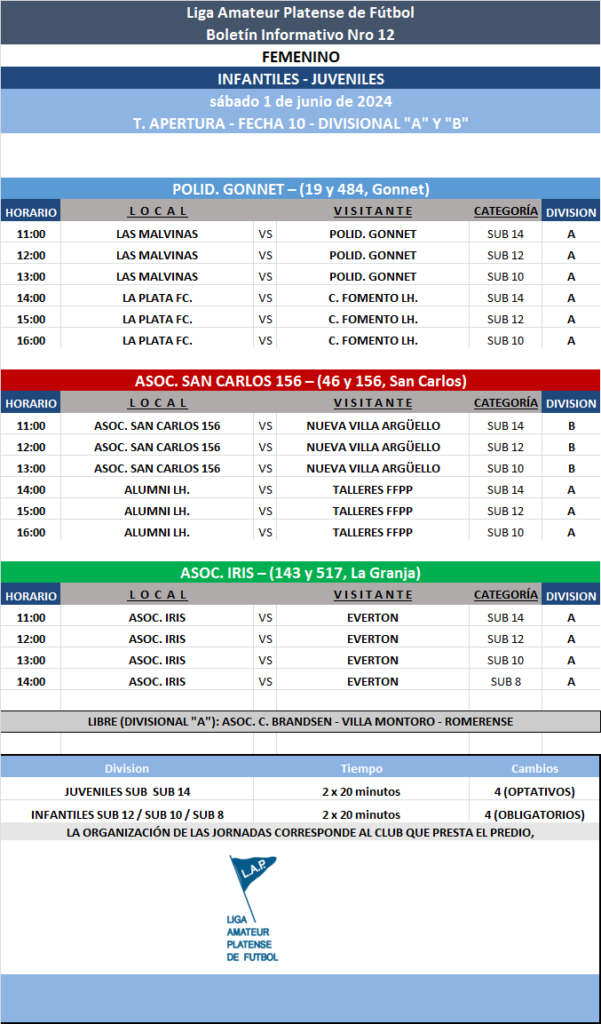Select the red ASOC. SAN CARLOS 156 header
The image size is (601, 1024).
tap(300, 381)
